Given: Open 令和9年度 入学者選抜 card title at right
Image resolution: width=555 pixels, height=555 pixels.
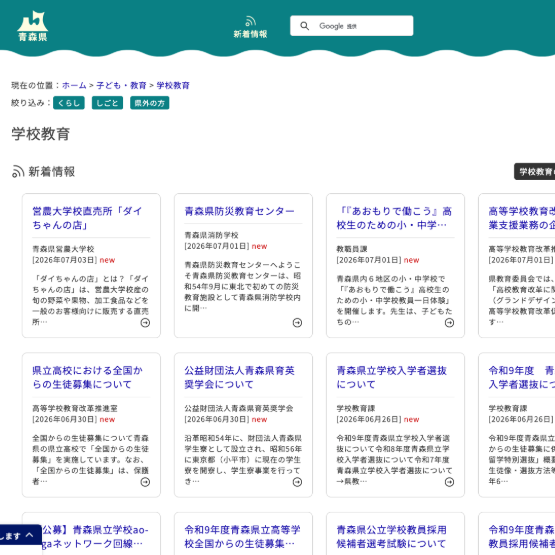Looking at the screenshot, I should coord(522,377).
